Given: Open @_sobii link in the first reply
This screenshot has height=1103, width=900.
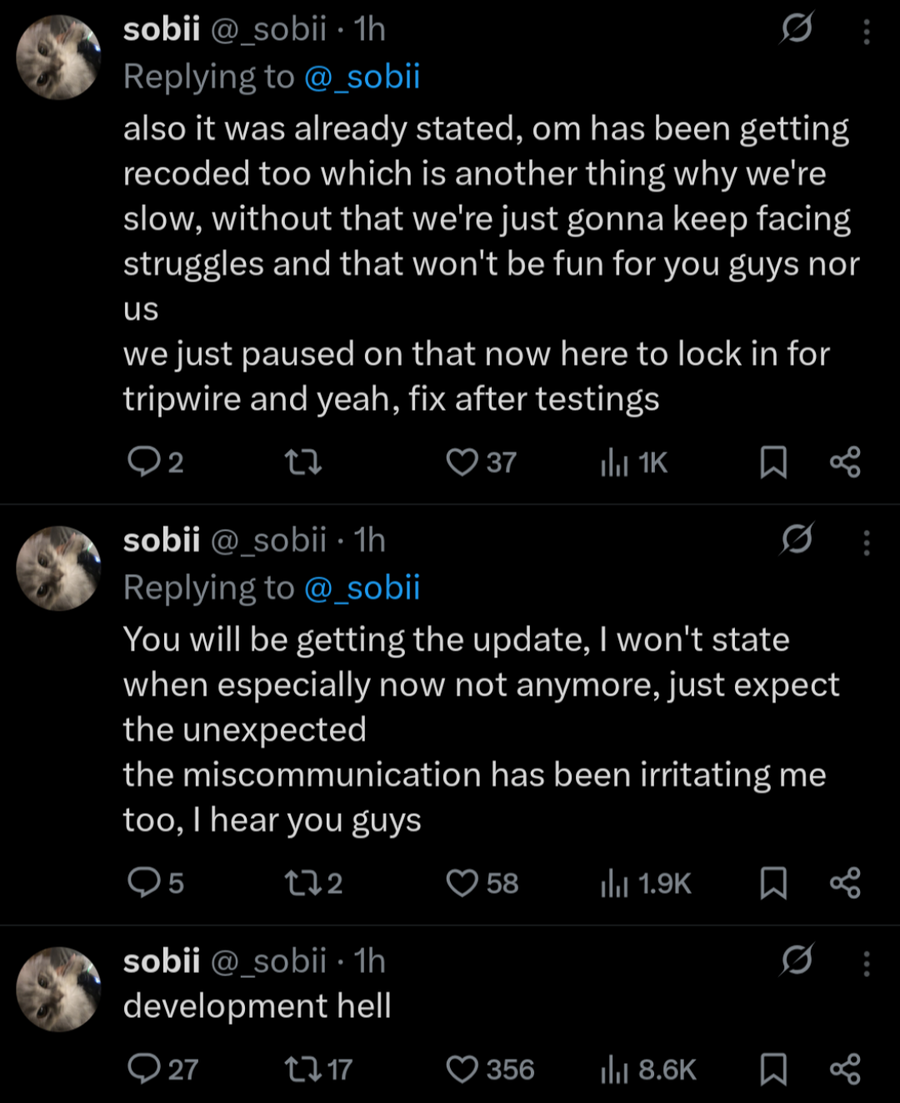Looking at the screenshot, I should tap(361, 78).
